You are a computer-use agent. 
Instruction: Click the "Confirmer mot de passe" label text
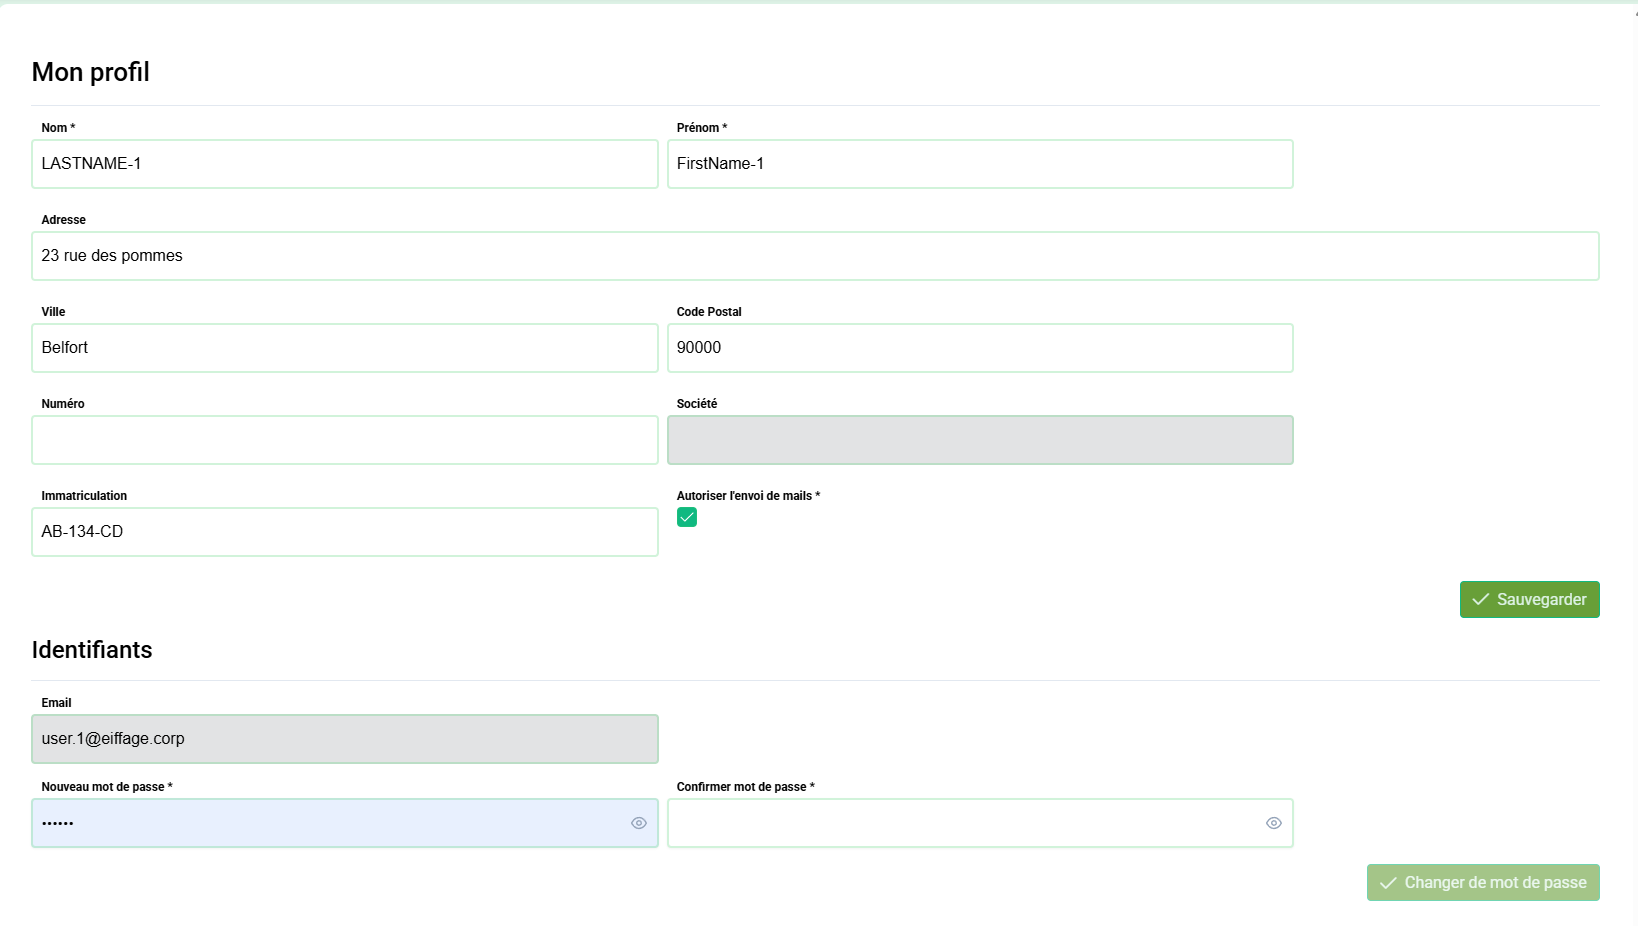tap(744, 787)
